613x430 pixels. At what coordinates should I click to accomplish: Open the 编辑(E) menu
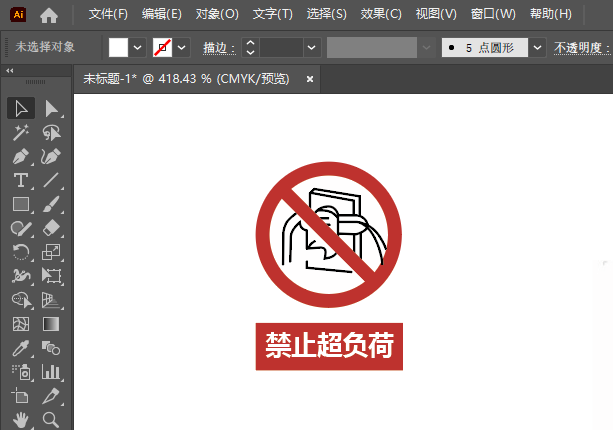(162, 14)
